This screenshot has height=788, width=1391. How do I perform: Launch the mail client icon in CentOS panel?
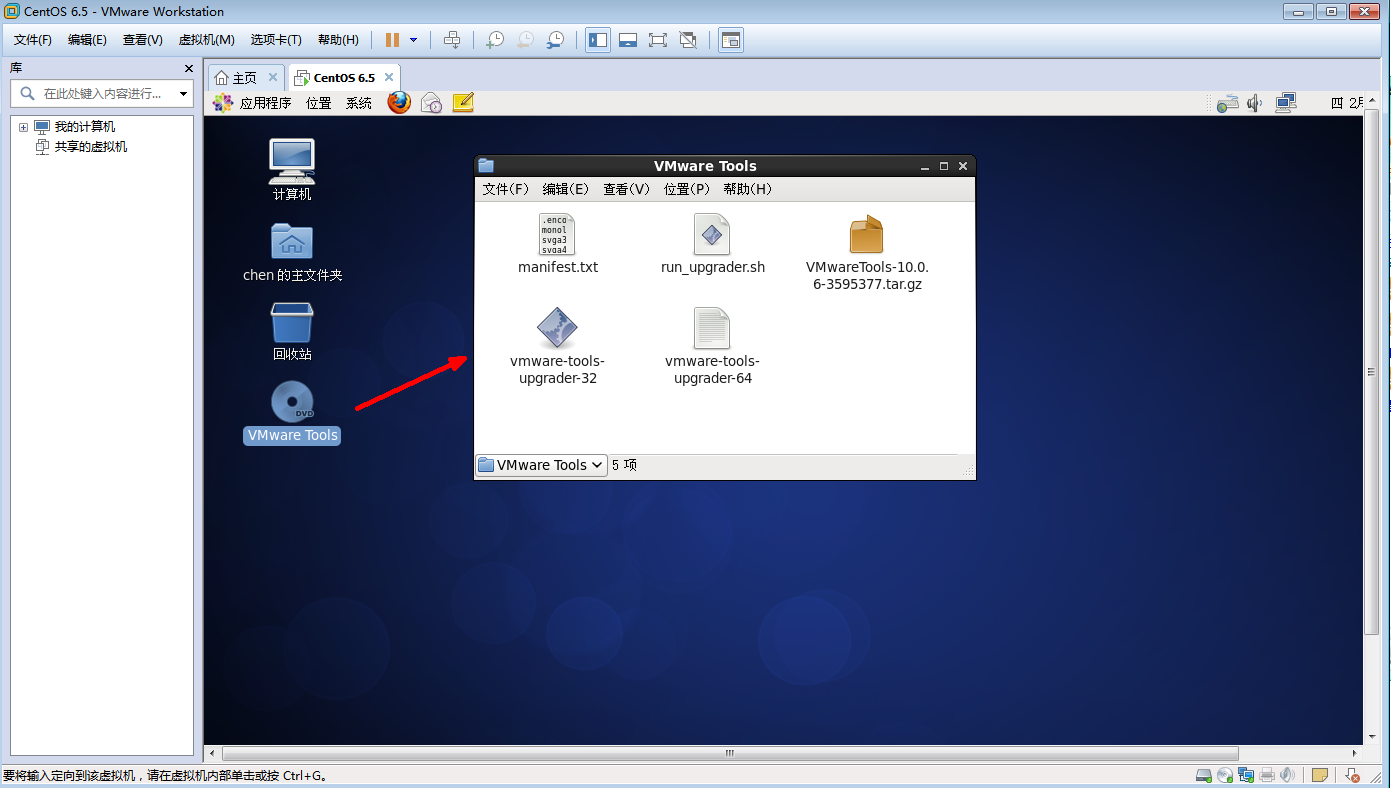coord(431,102)
